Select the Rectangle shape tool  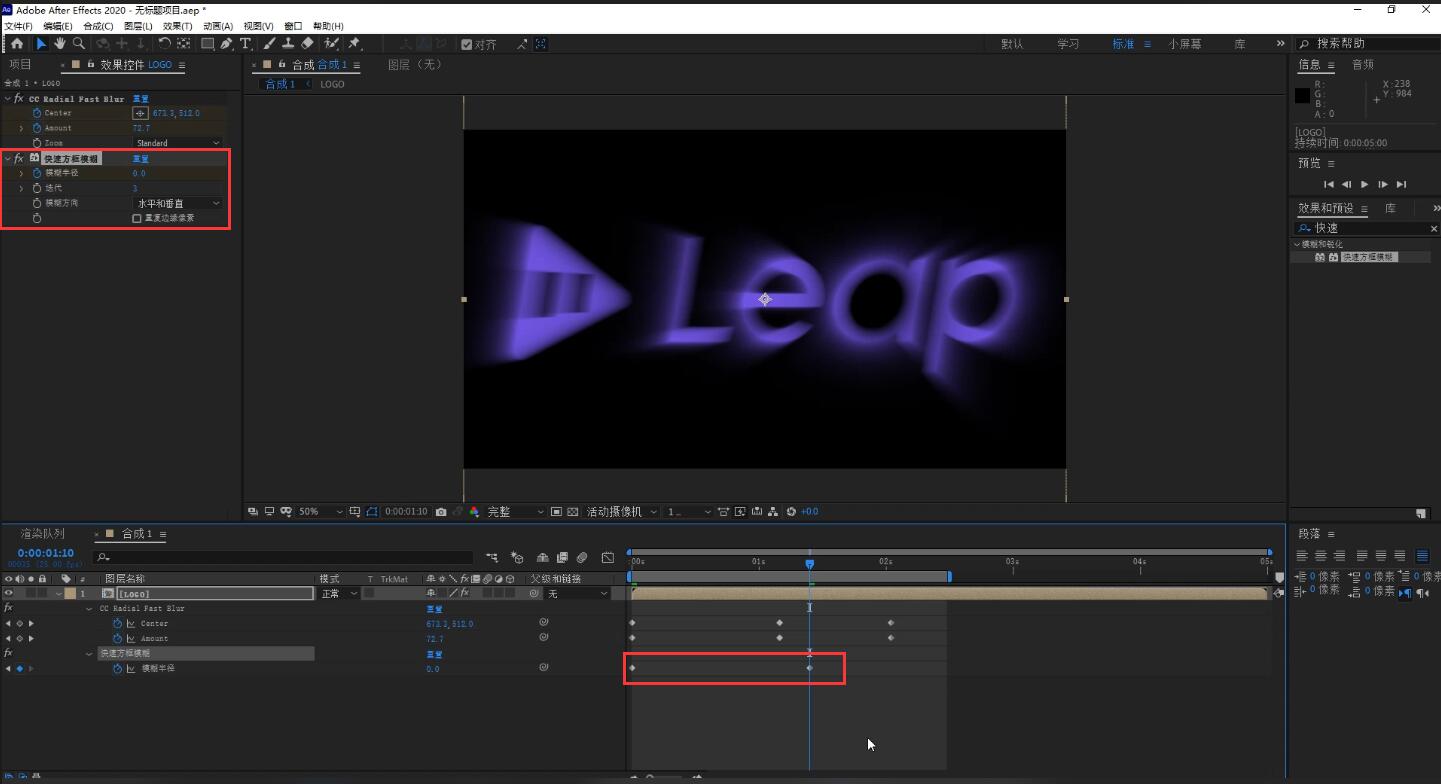[x=208, y=44]
